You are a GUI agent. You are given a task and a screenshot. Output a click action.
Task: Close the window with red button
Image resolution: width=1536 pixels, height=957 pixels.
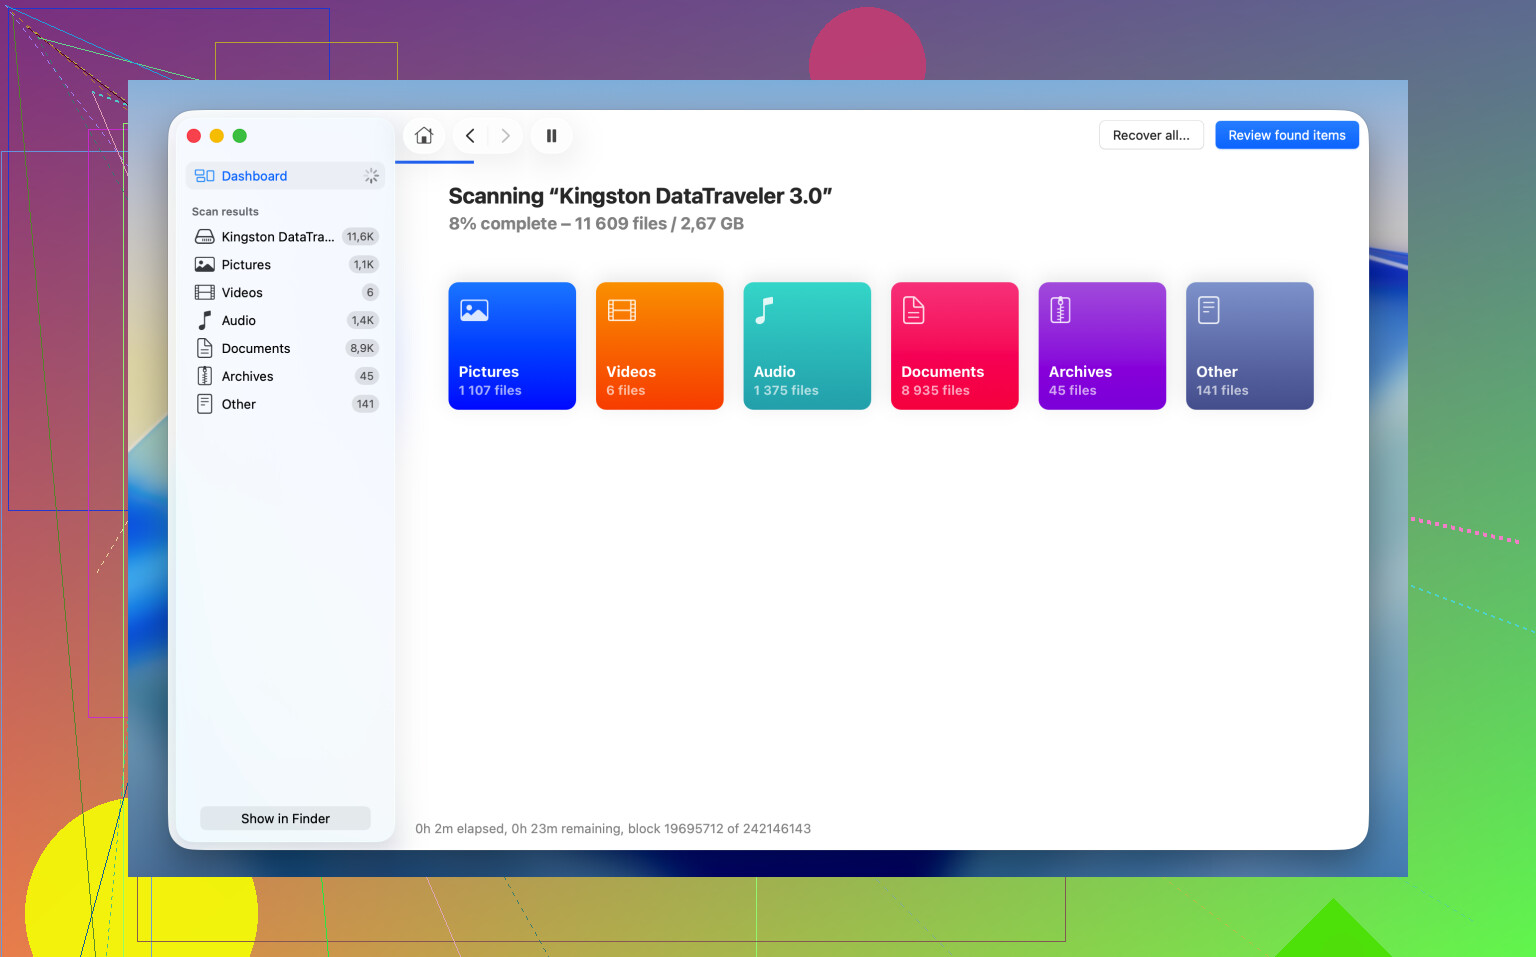[x=194, y=136]
